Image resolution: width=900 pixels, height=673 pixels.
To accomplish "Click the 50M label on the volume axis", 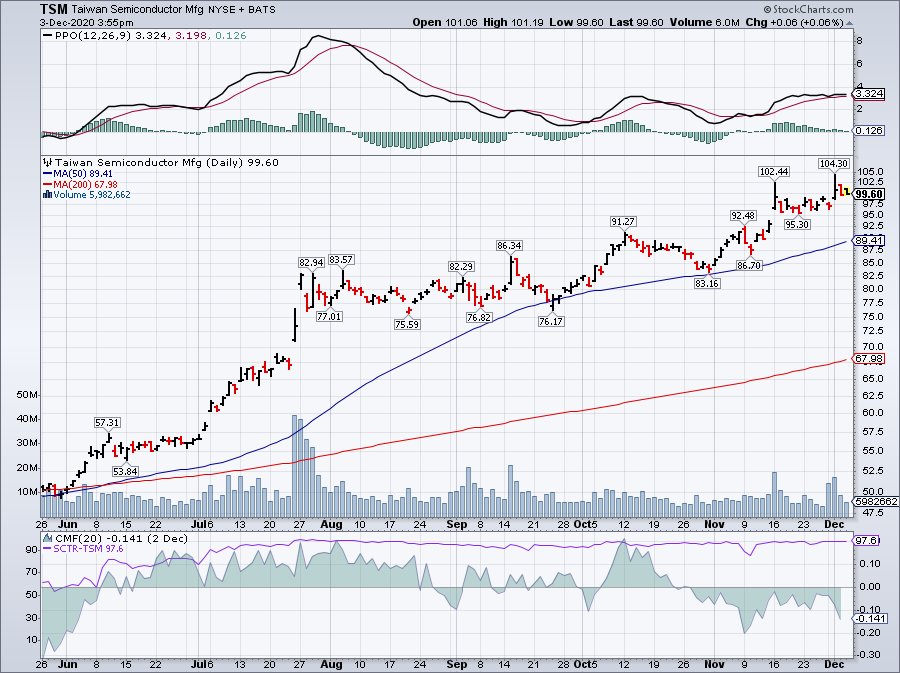I will 27,395.
